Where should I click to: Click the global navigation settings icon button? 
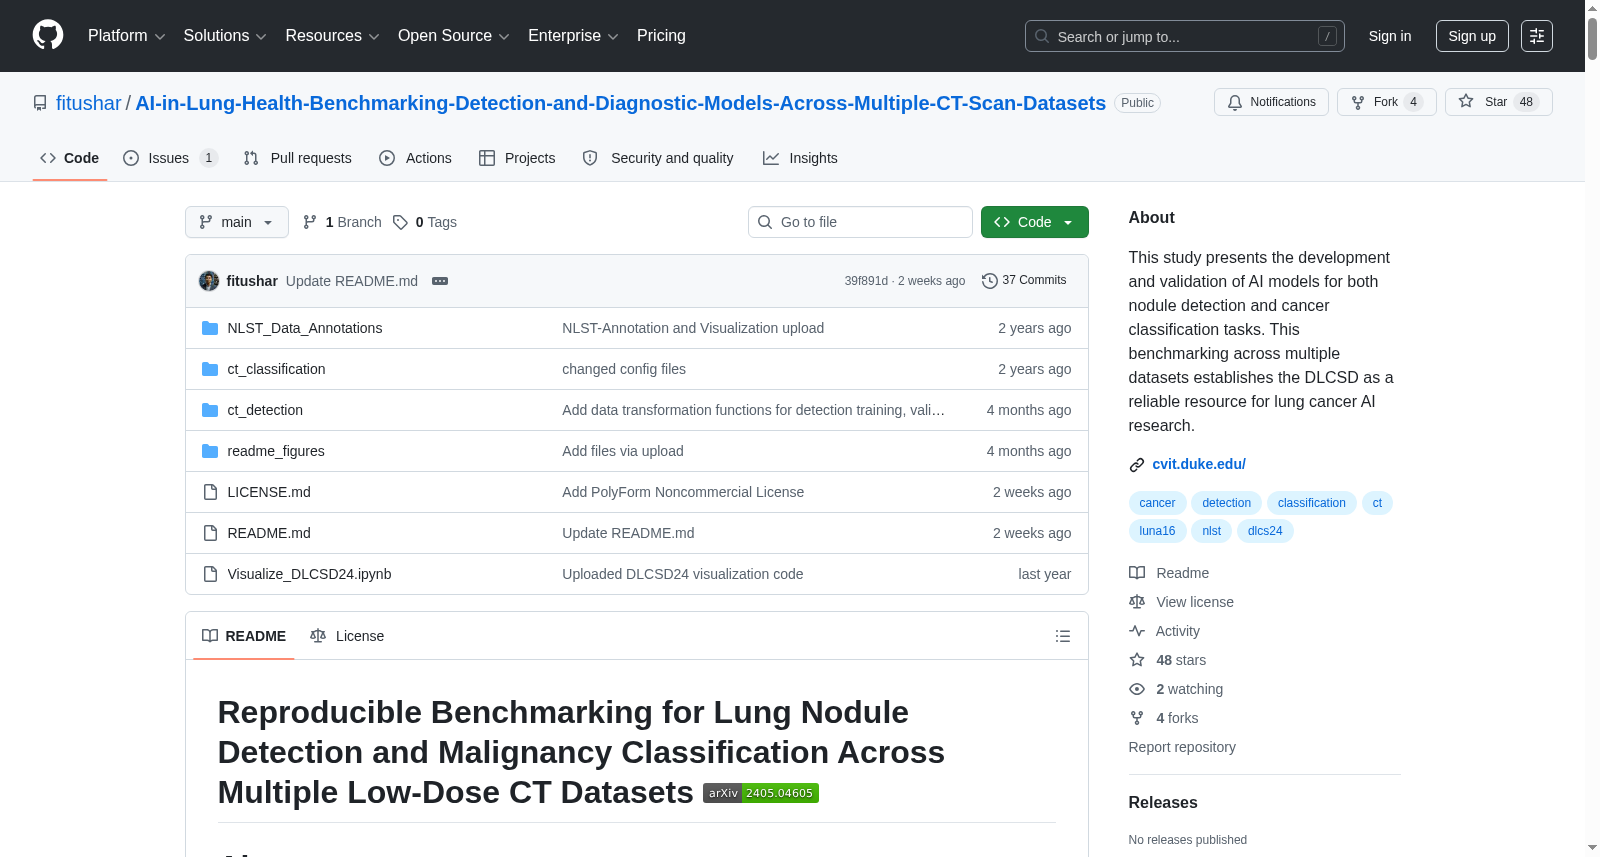[x=1537, y=36]
